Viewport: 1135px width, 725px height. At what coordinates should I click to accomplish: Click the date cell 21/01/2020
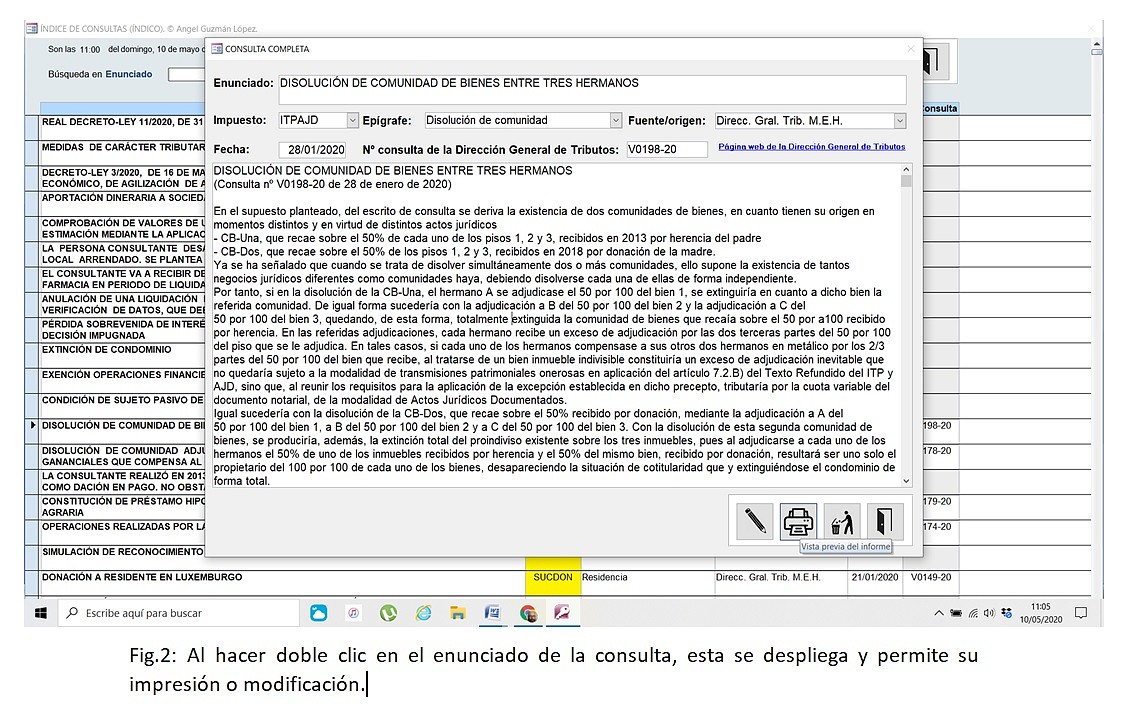(874, 582)
